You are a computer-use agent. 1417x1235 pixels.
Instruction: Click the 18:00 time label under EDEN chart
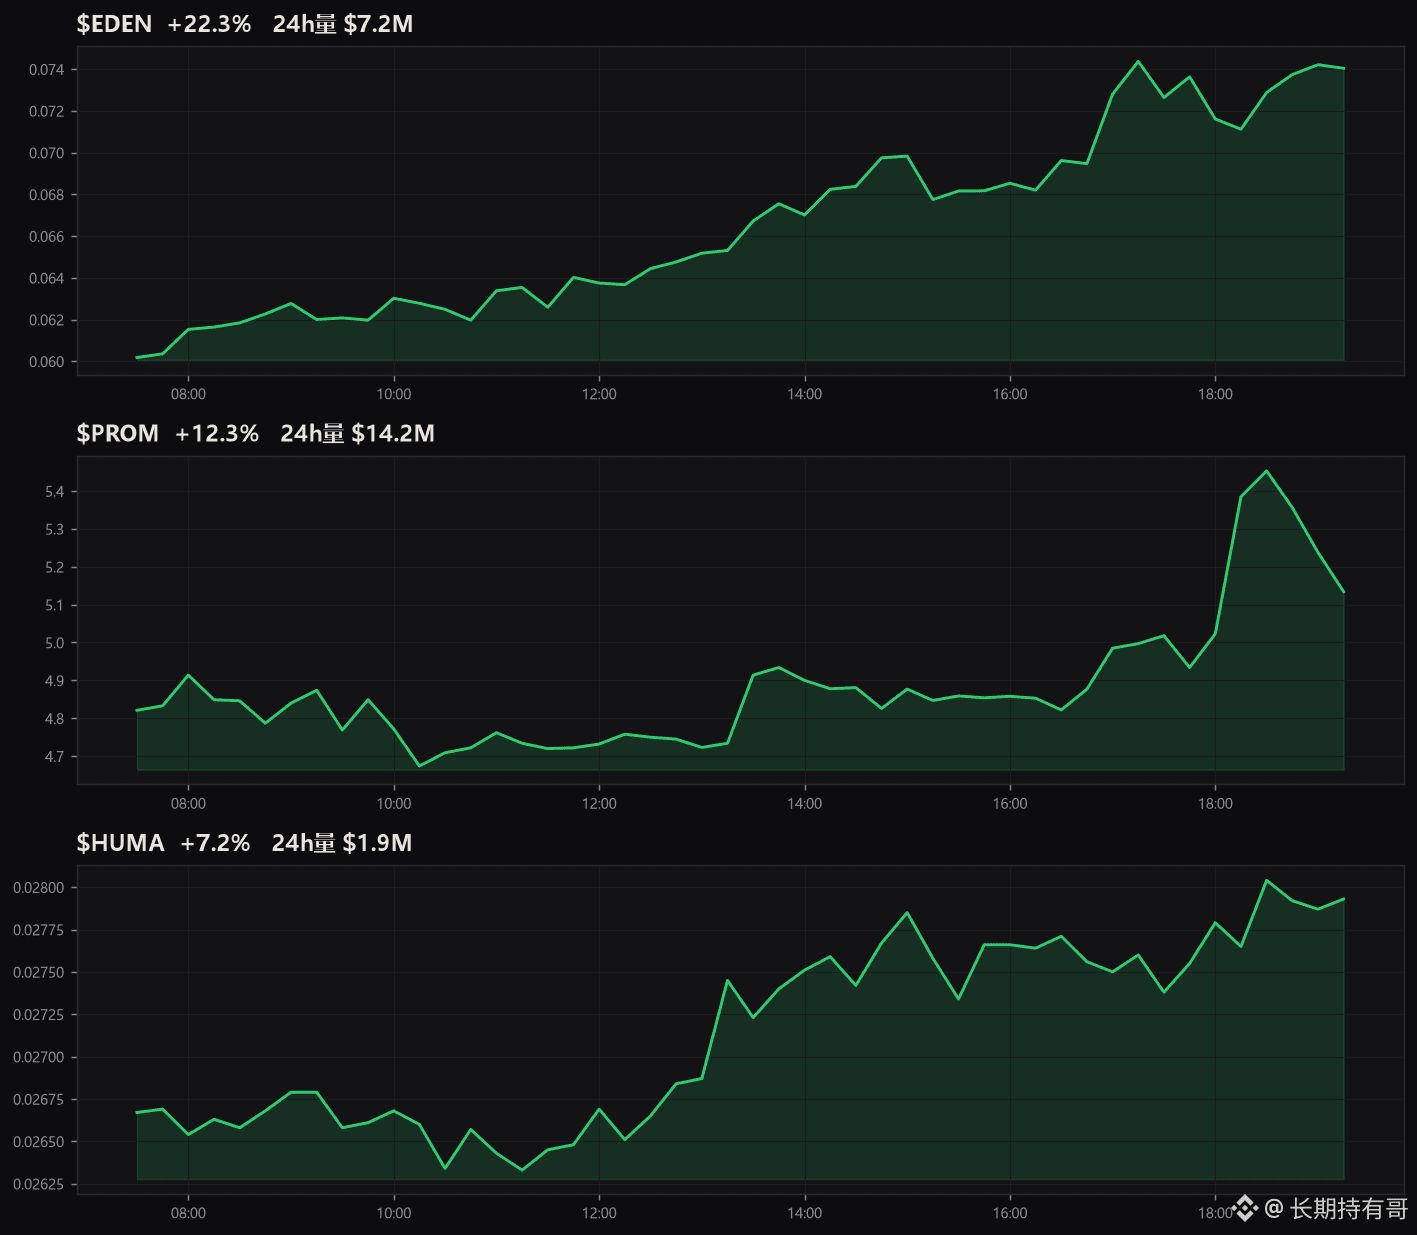pos(1216,394)
